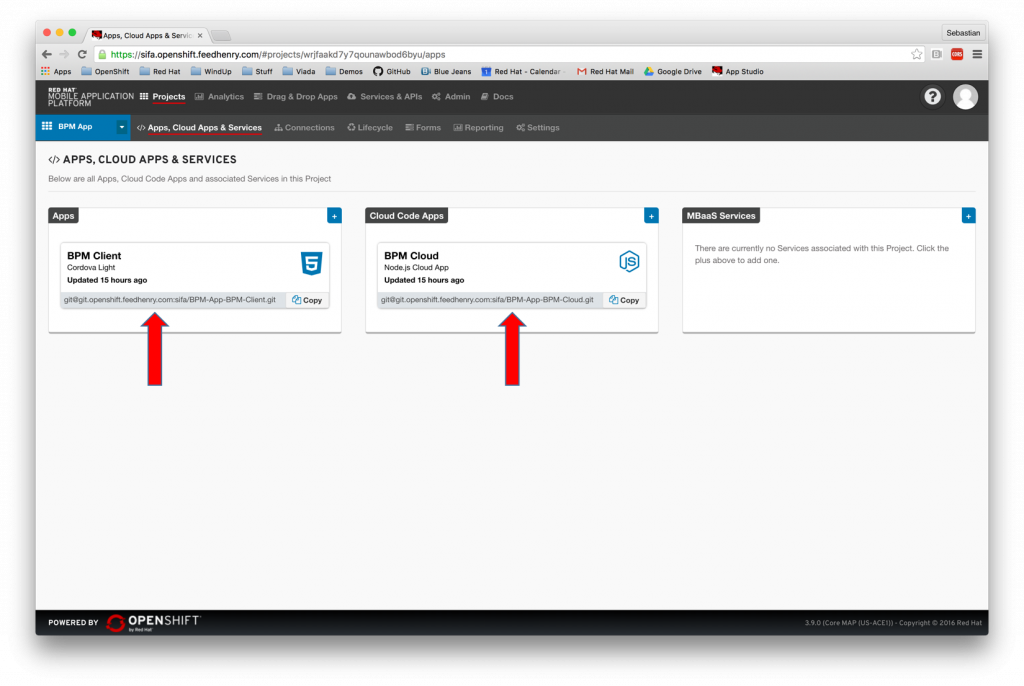The height and width of the screenshot is (686, 1024).
Task: Click the red CORS extension icon
Action: click(x=957, y=54)
